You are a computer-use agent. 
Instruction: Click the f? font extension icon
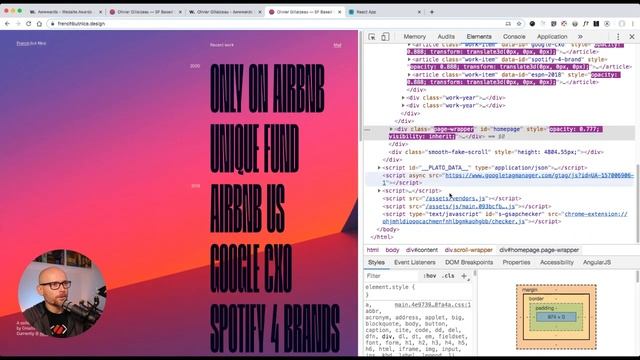coord(586,24)
